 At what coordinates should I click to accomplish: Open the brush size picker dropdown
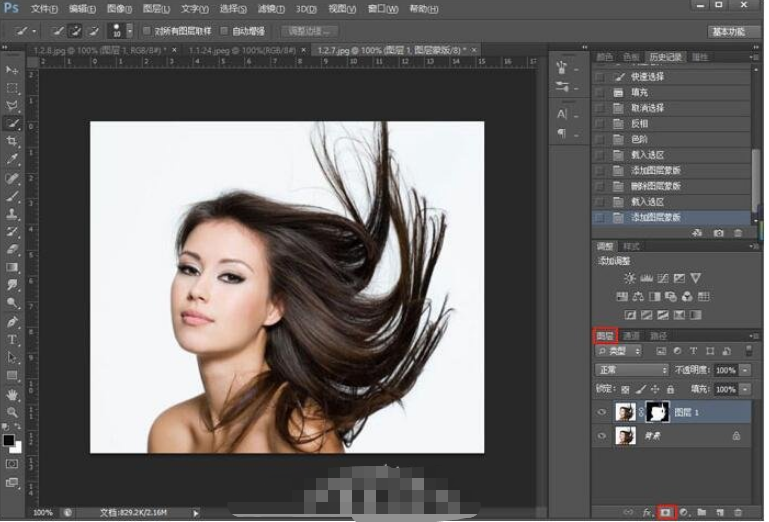129,31
